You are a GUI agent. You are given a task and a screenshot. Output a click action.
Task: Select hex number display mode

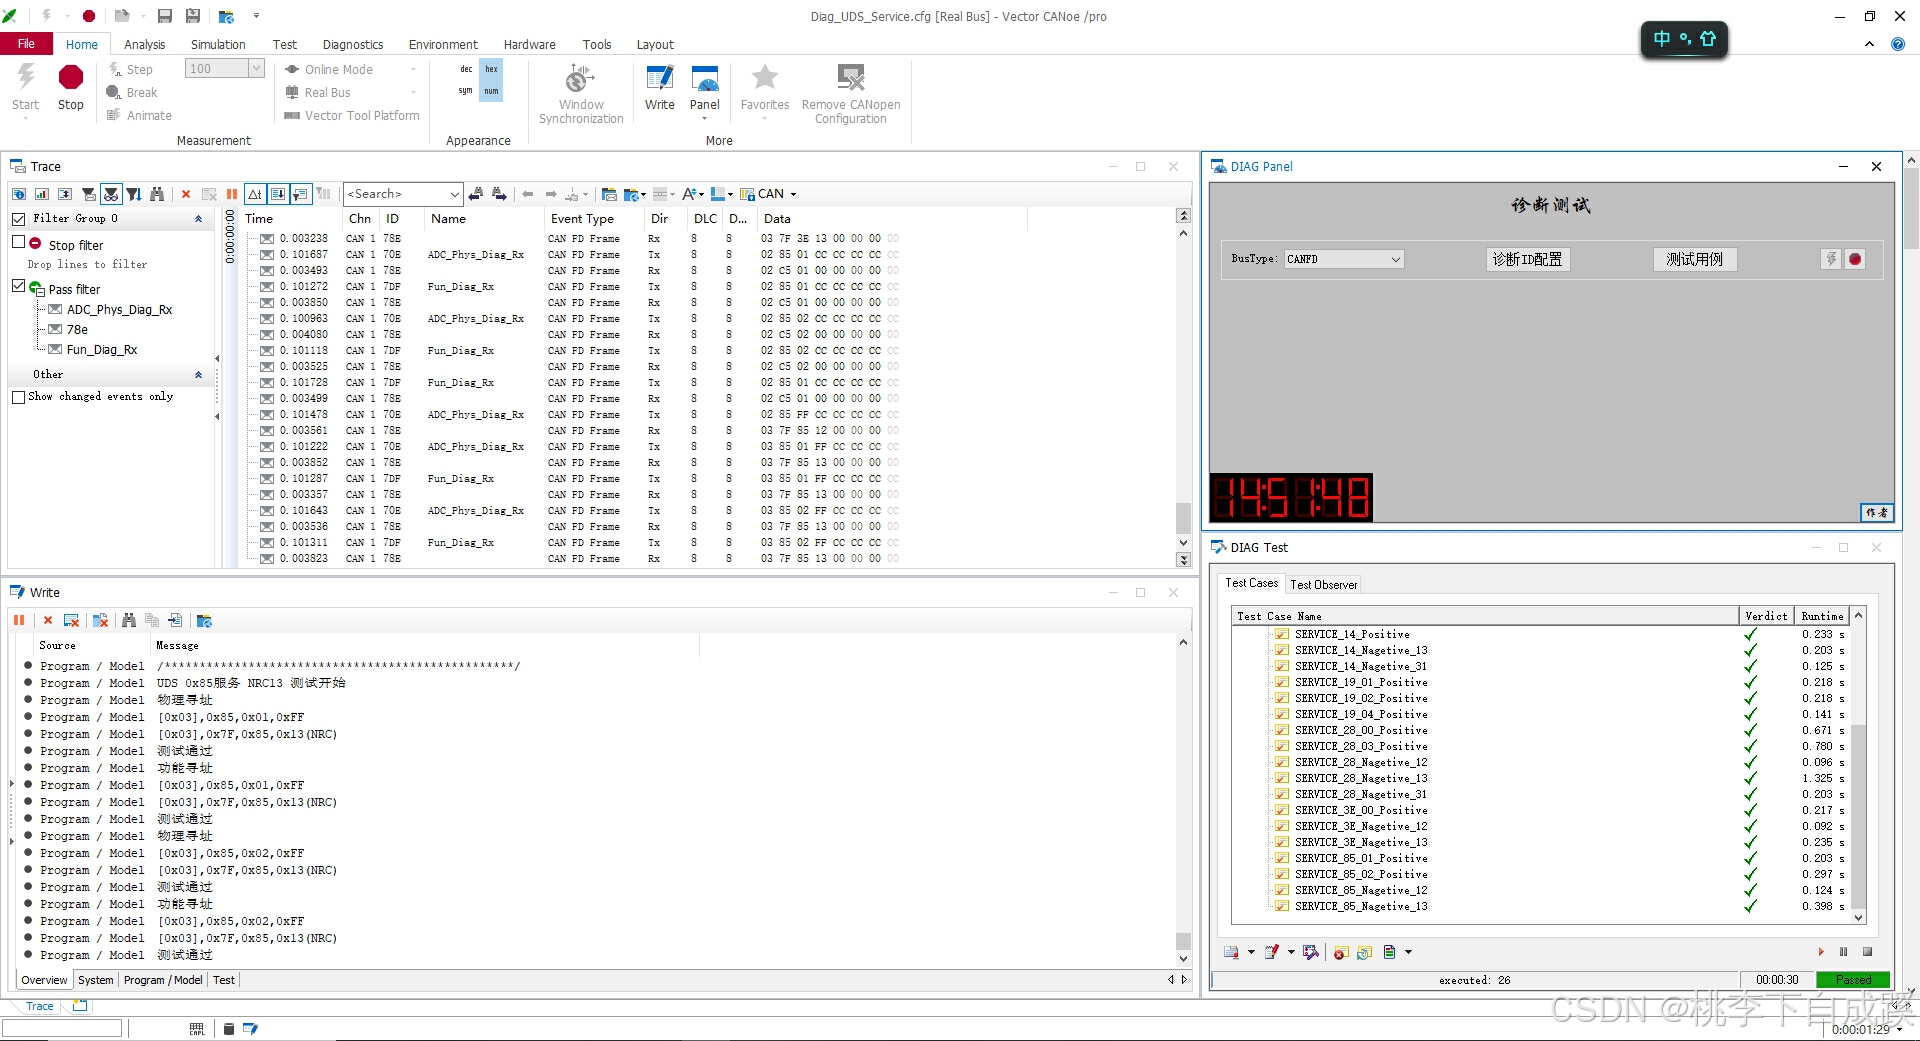[491, 69]
